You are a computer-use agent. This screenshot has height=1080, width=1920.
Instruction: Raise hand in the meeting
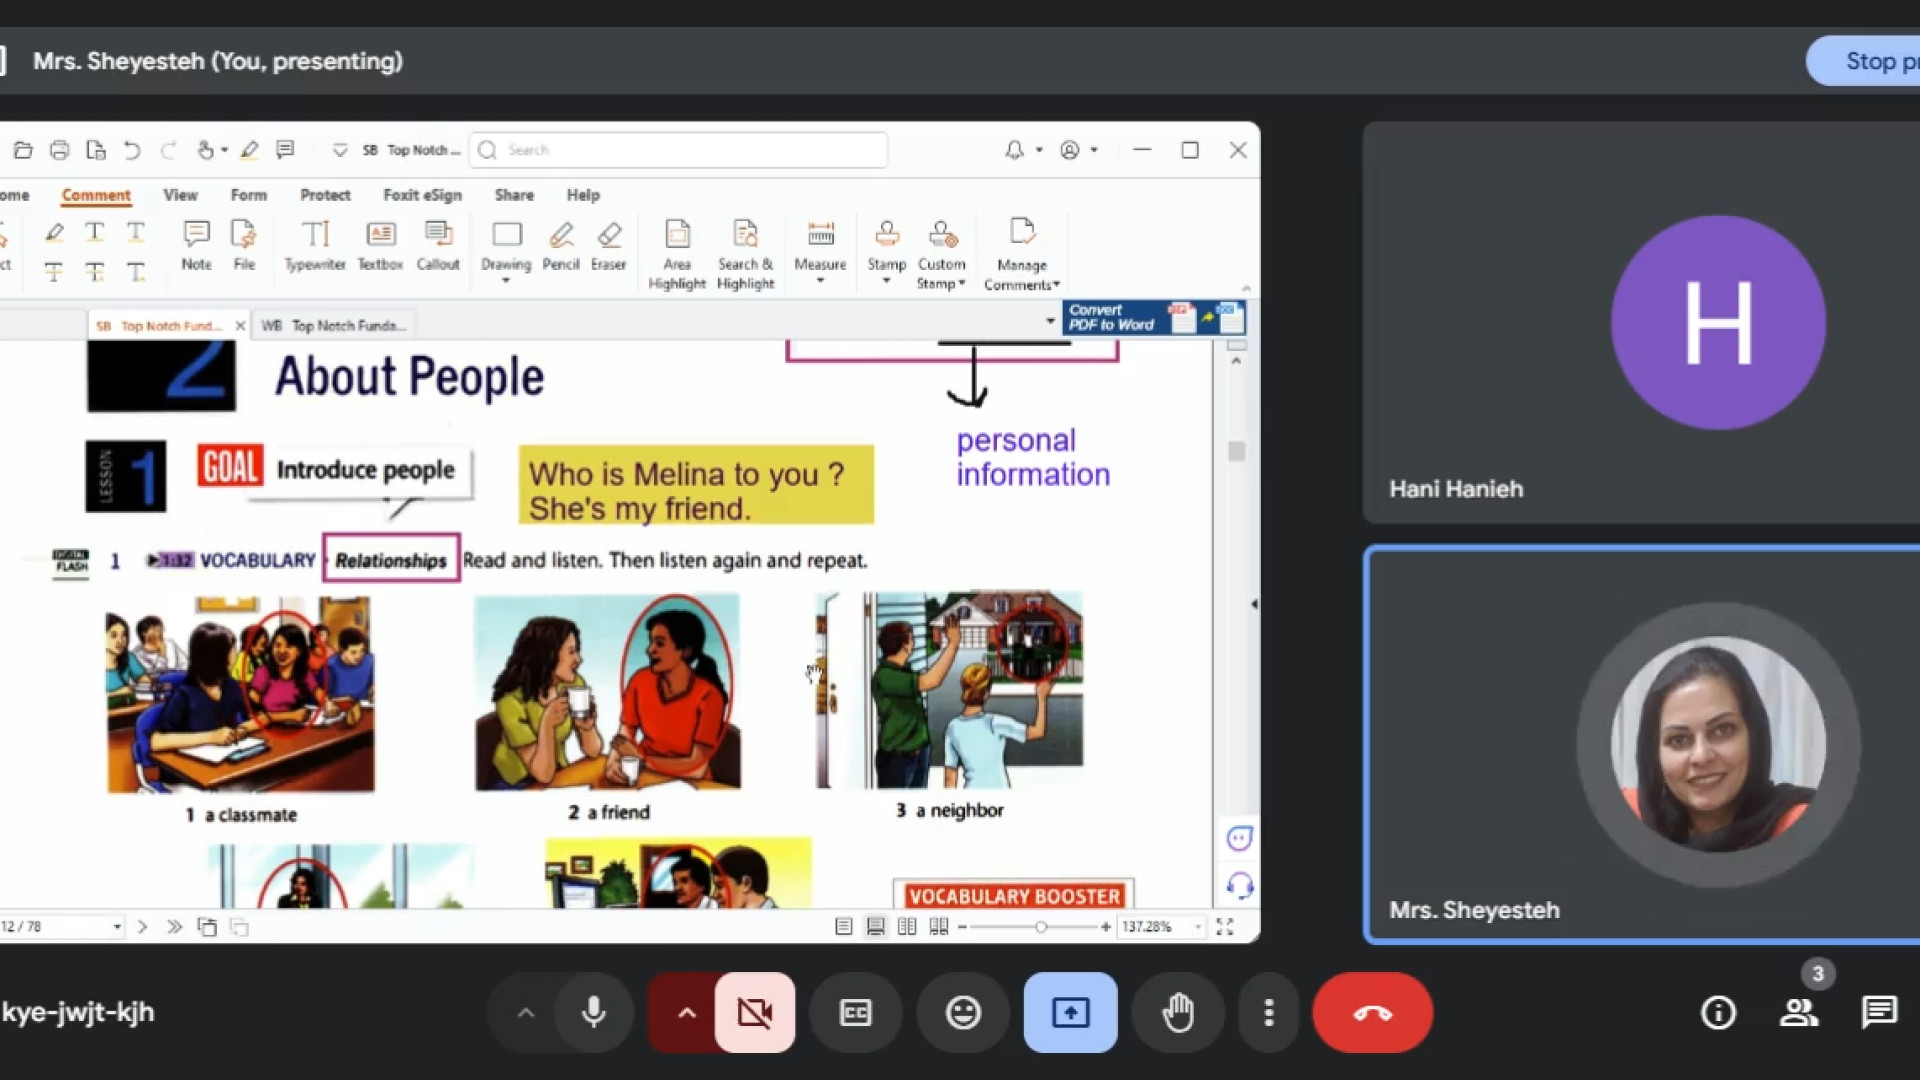[x=1178, y=1013]
